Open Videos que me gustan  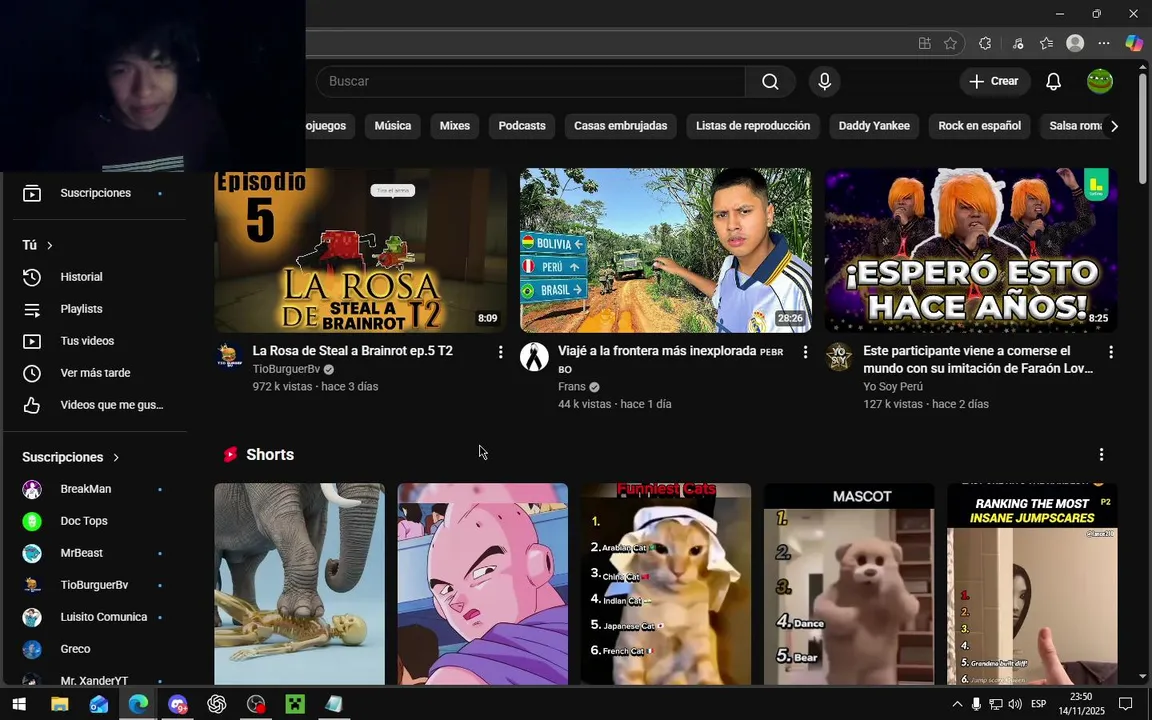click(x=96, y=405)
